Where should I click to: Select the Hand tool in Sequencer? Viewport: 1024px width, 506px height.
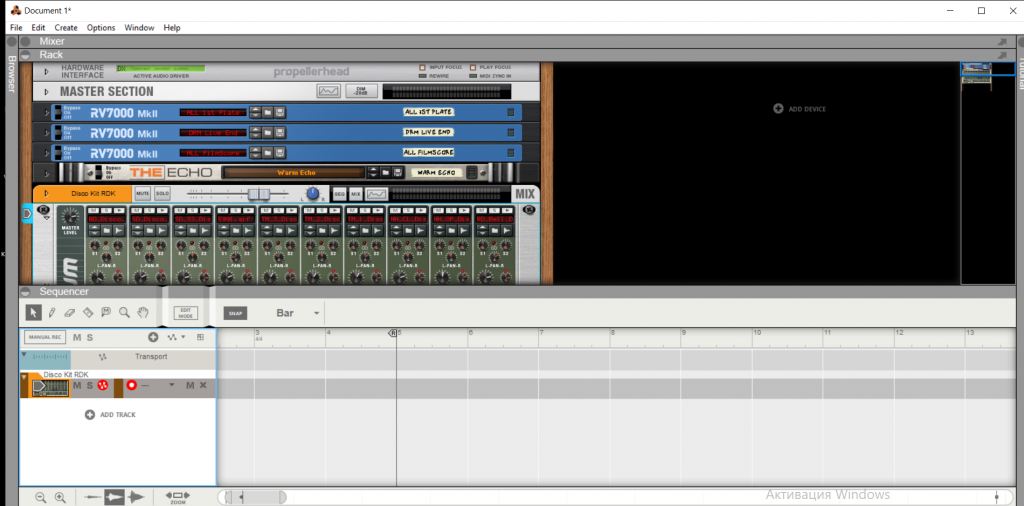tap(142, 313)
